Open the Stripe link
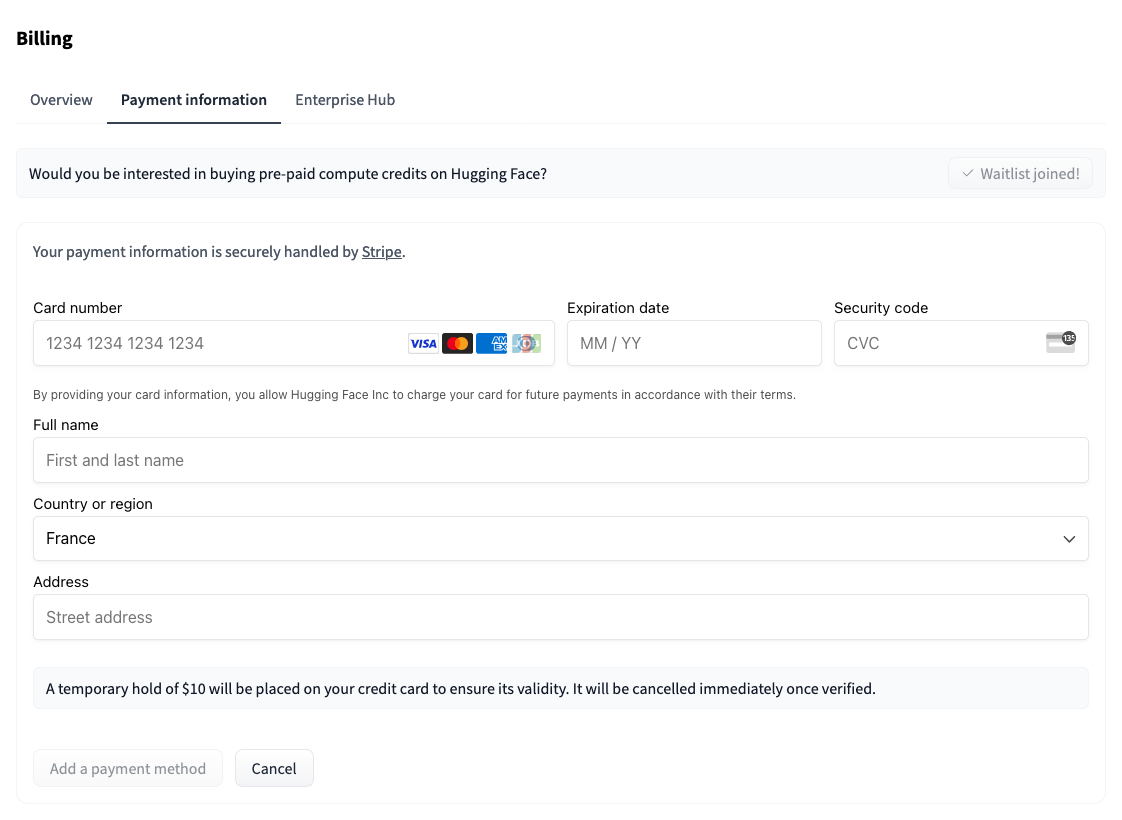The height and width of the screenshot is (820, 1122). point(381,251)
